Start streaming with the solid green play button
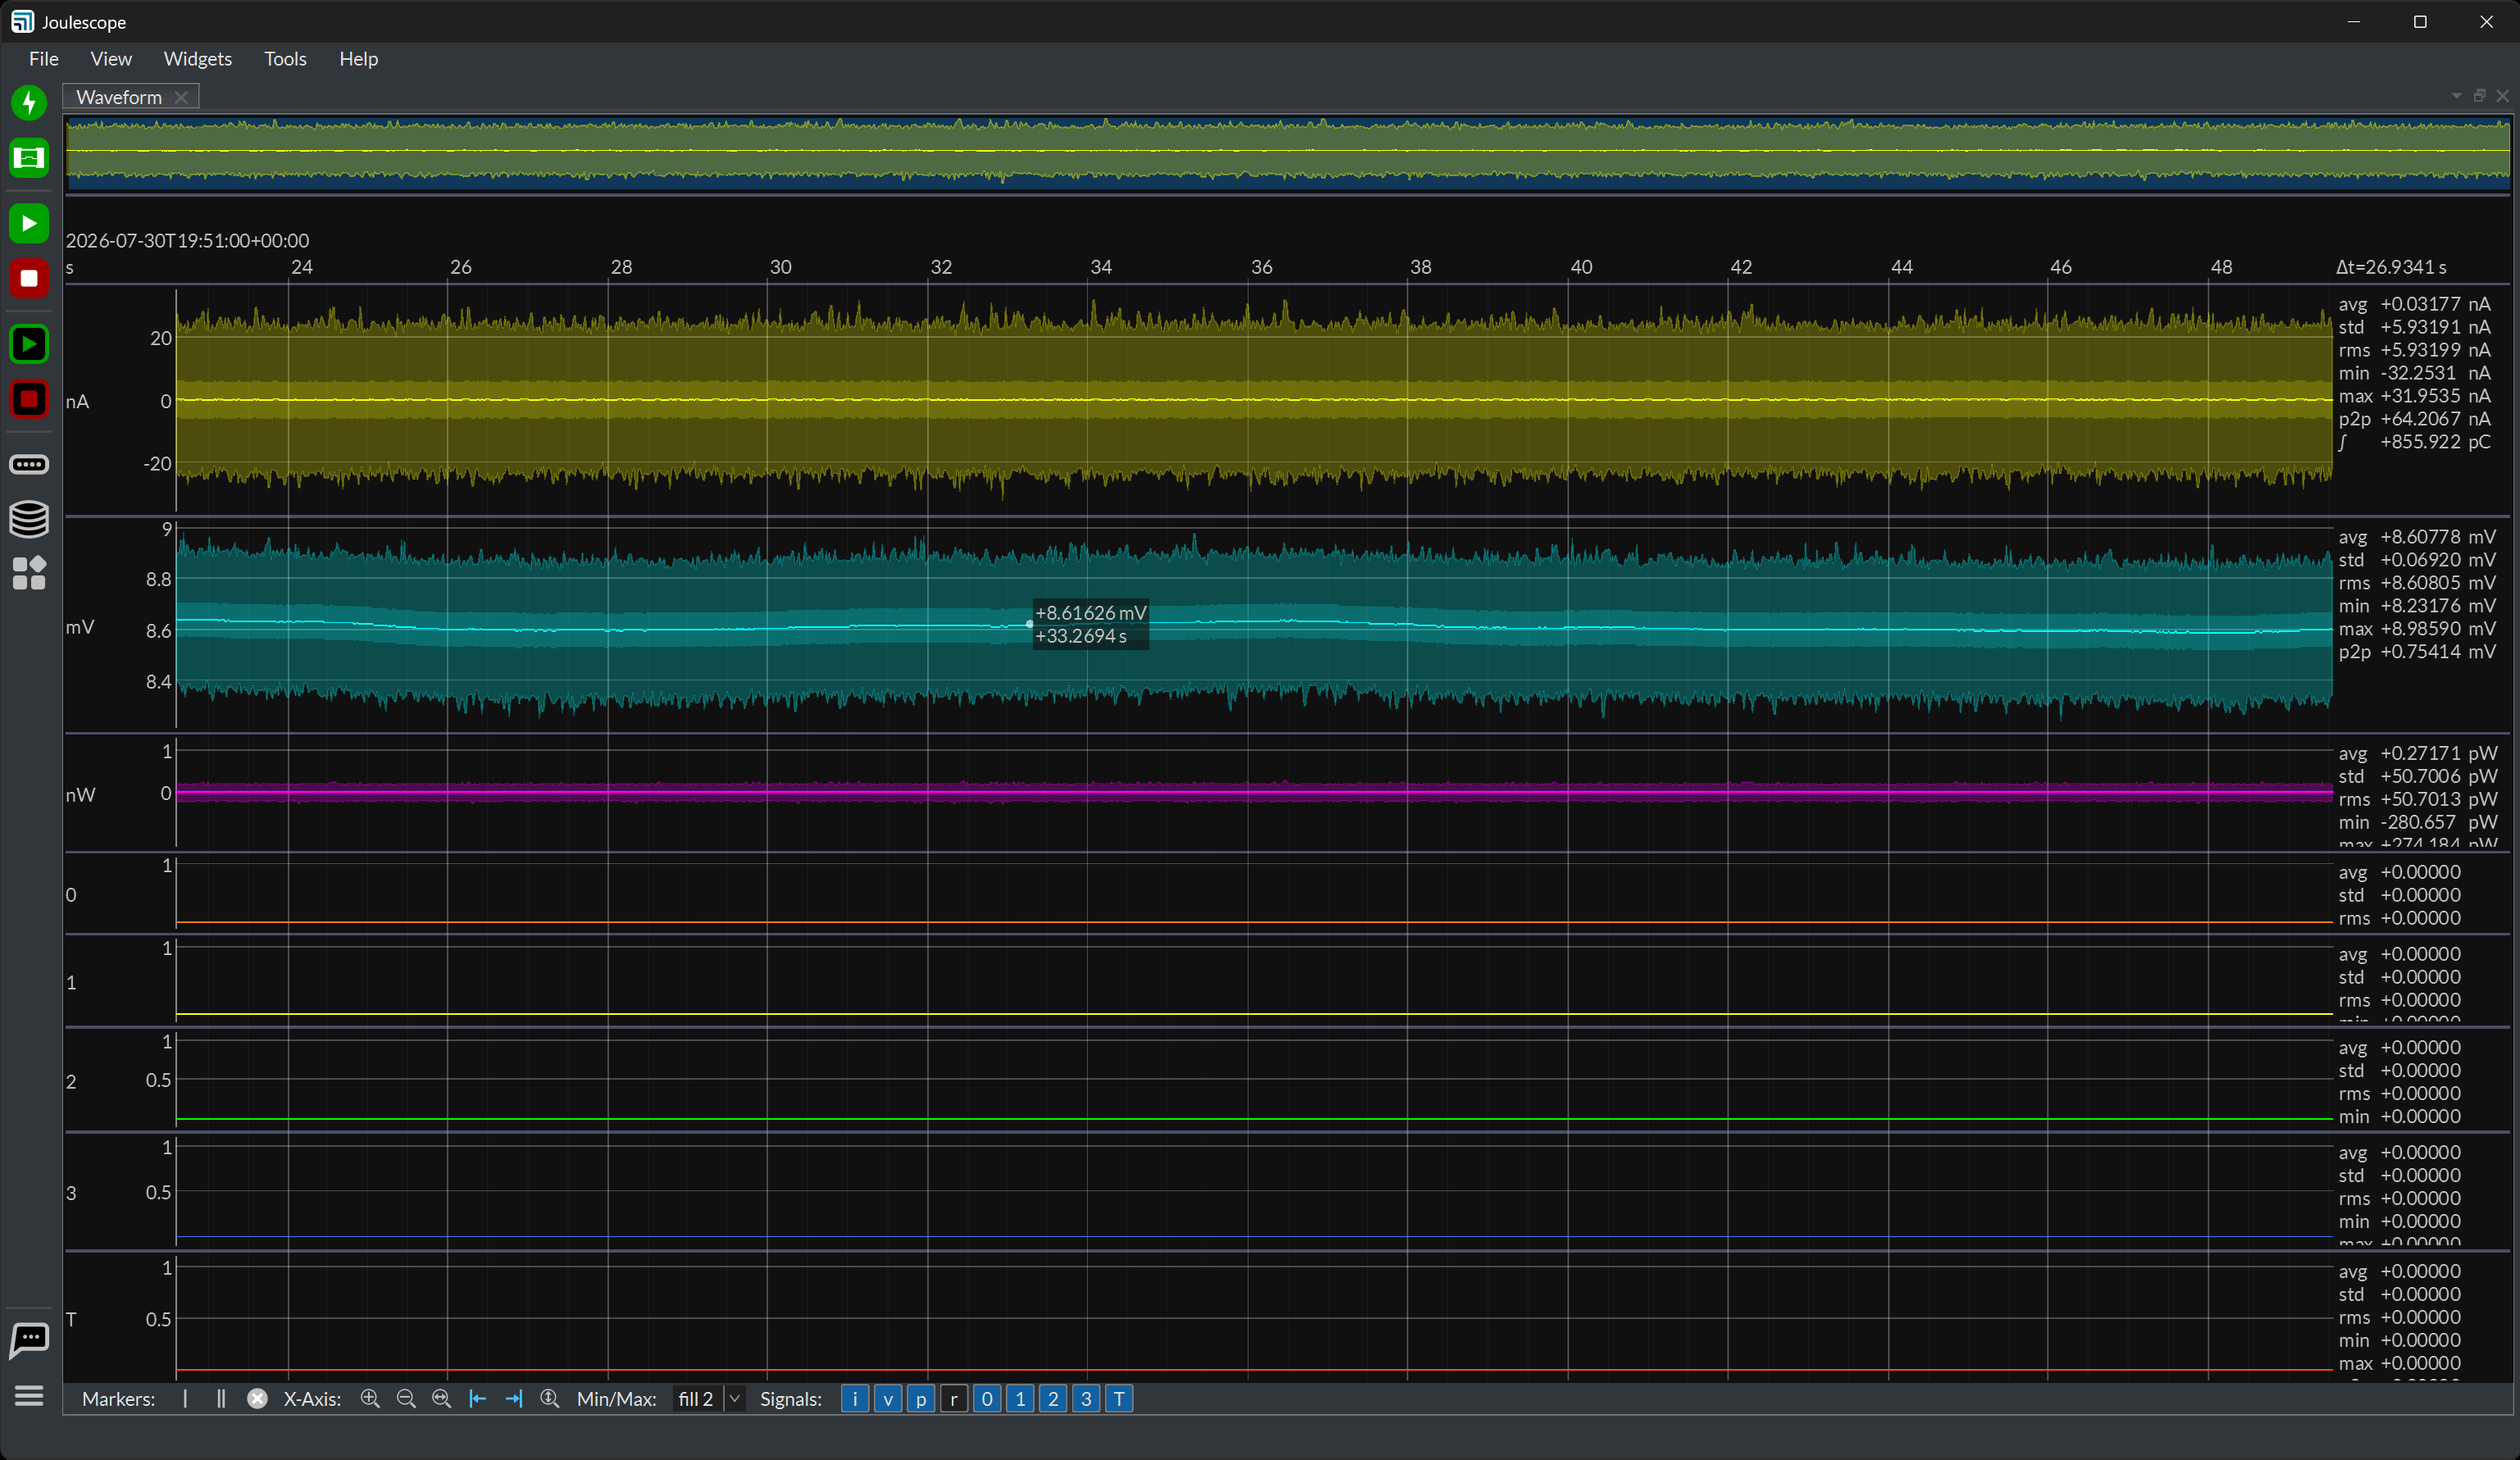The image size is (2520, 1460). (29, 223)
